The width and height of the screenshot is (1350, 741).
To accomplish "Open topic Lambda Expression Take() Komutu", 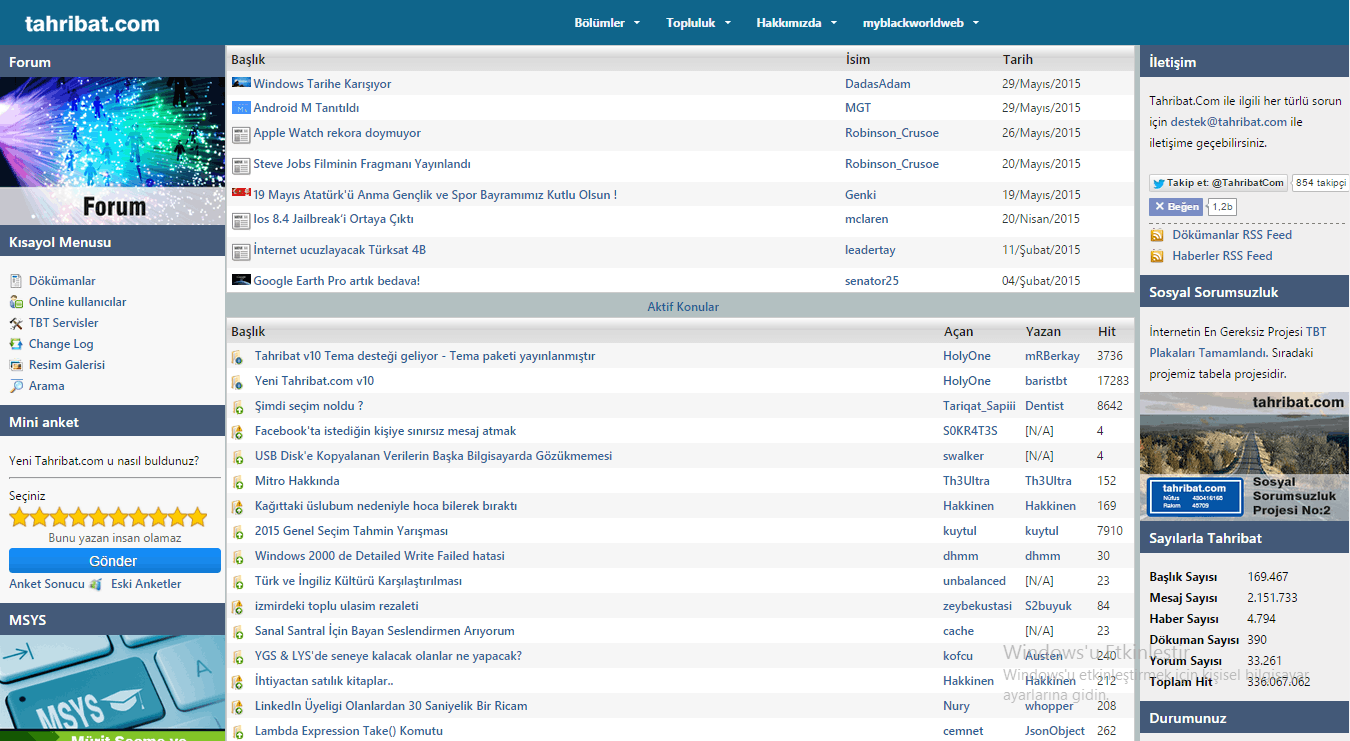I will [348, 731].
